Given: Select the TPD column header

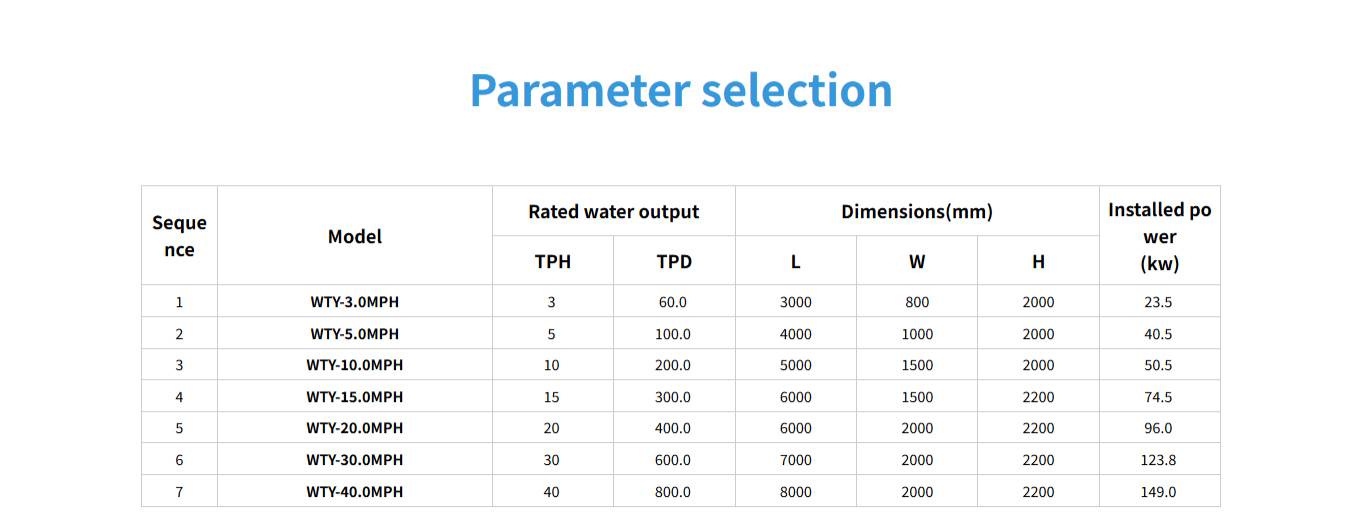Looking at the screenshot, I should [674, 262].
